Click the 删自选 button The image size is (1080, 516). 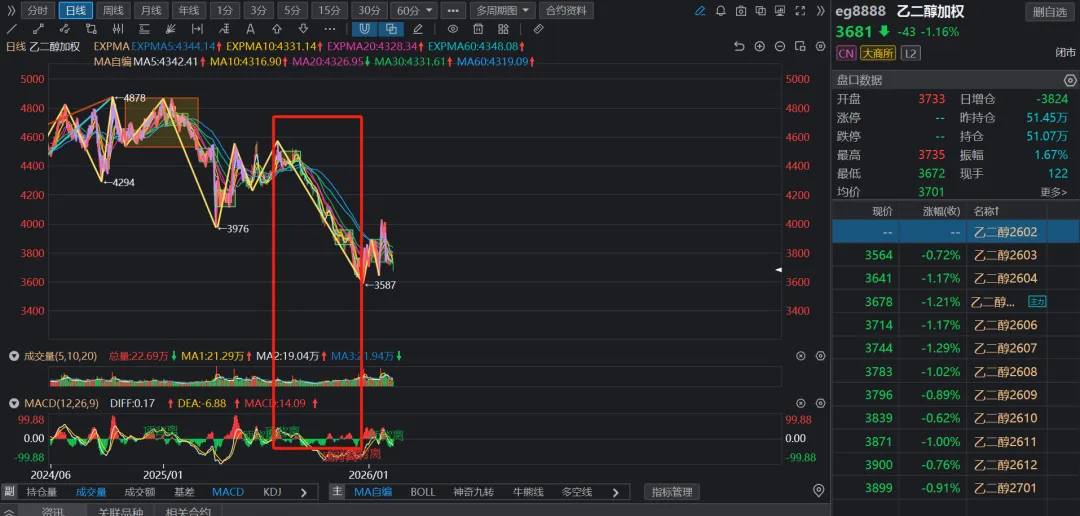(x=1050, y=11)
